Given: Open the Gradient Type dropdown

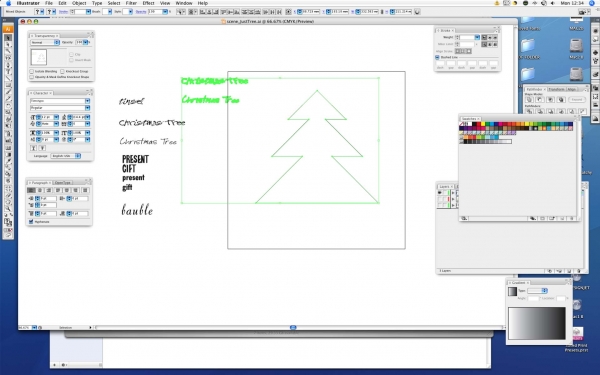Looking at the screenshot, I should pyautogui.click(x=537, y=291).
